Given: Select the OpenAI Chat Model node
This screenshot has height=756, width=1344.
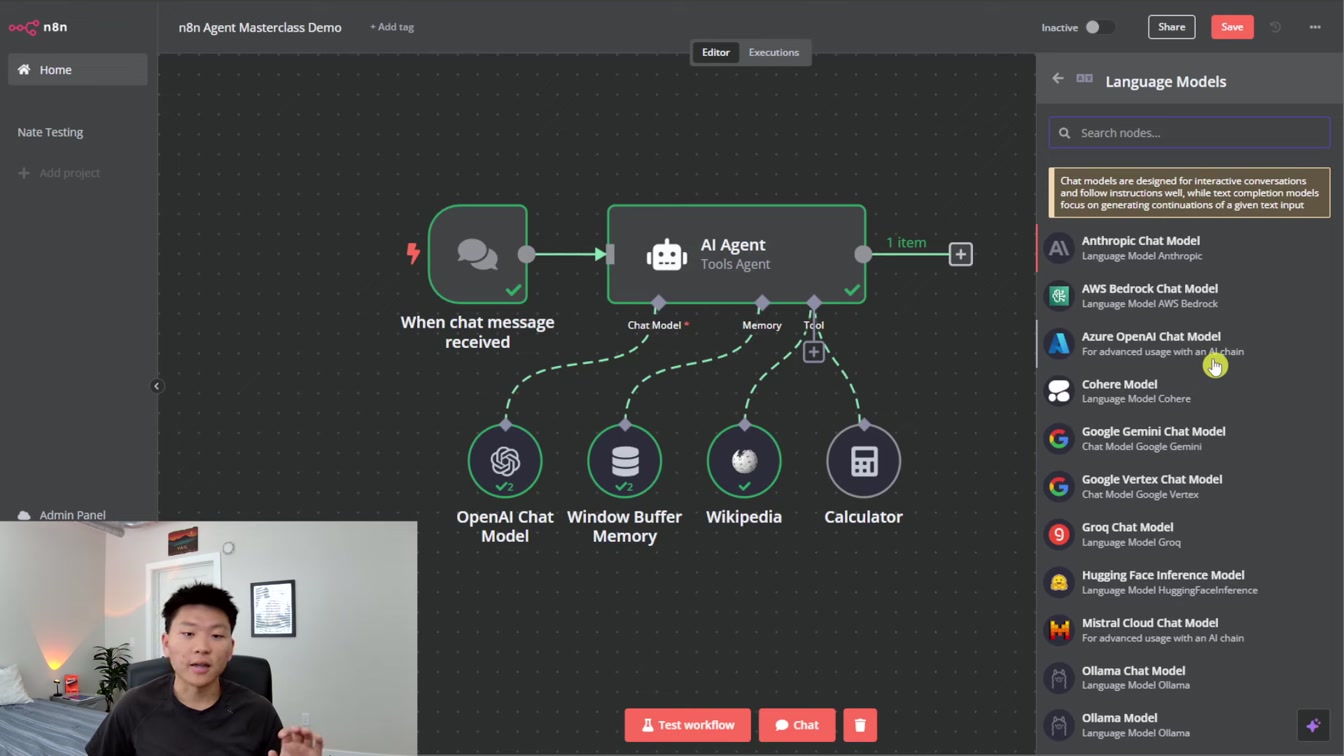Looking at the screenshot, I should (505, 461).
